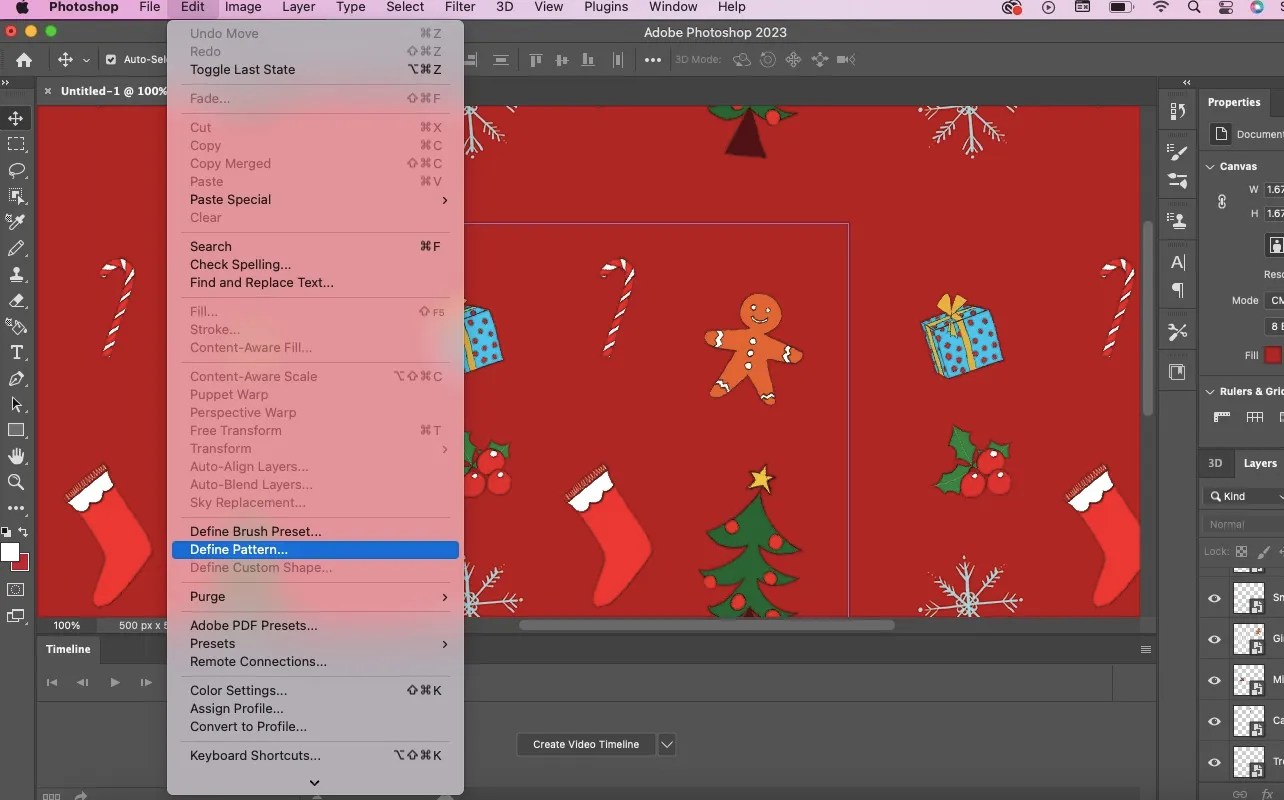Select the Hand tool

coord(16,456)
